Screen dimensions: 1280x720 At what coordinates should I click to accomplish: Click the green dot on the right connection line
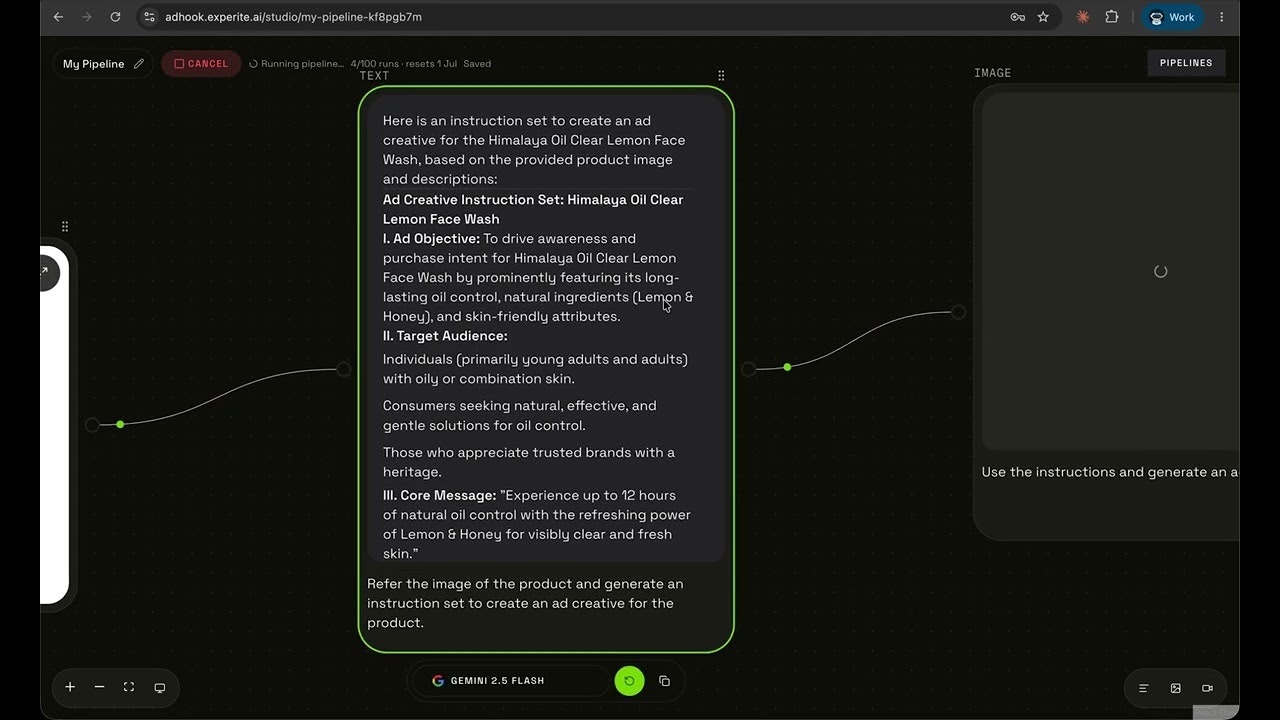pos(787,367)
